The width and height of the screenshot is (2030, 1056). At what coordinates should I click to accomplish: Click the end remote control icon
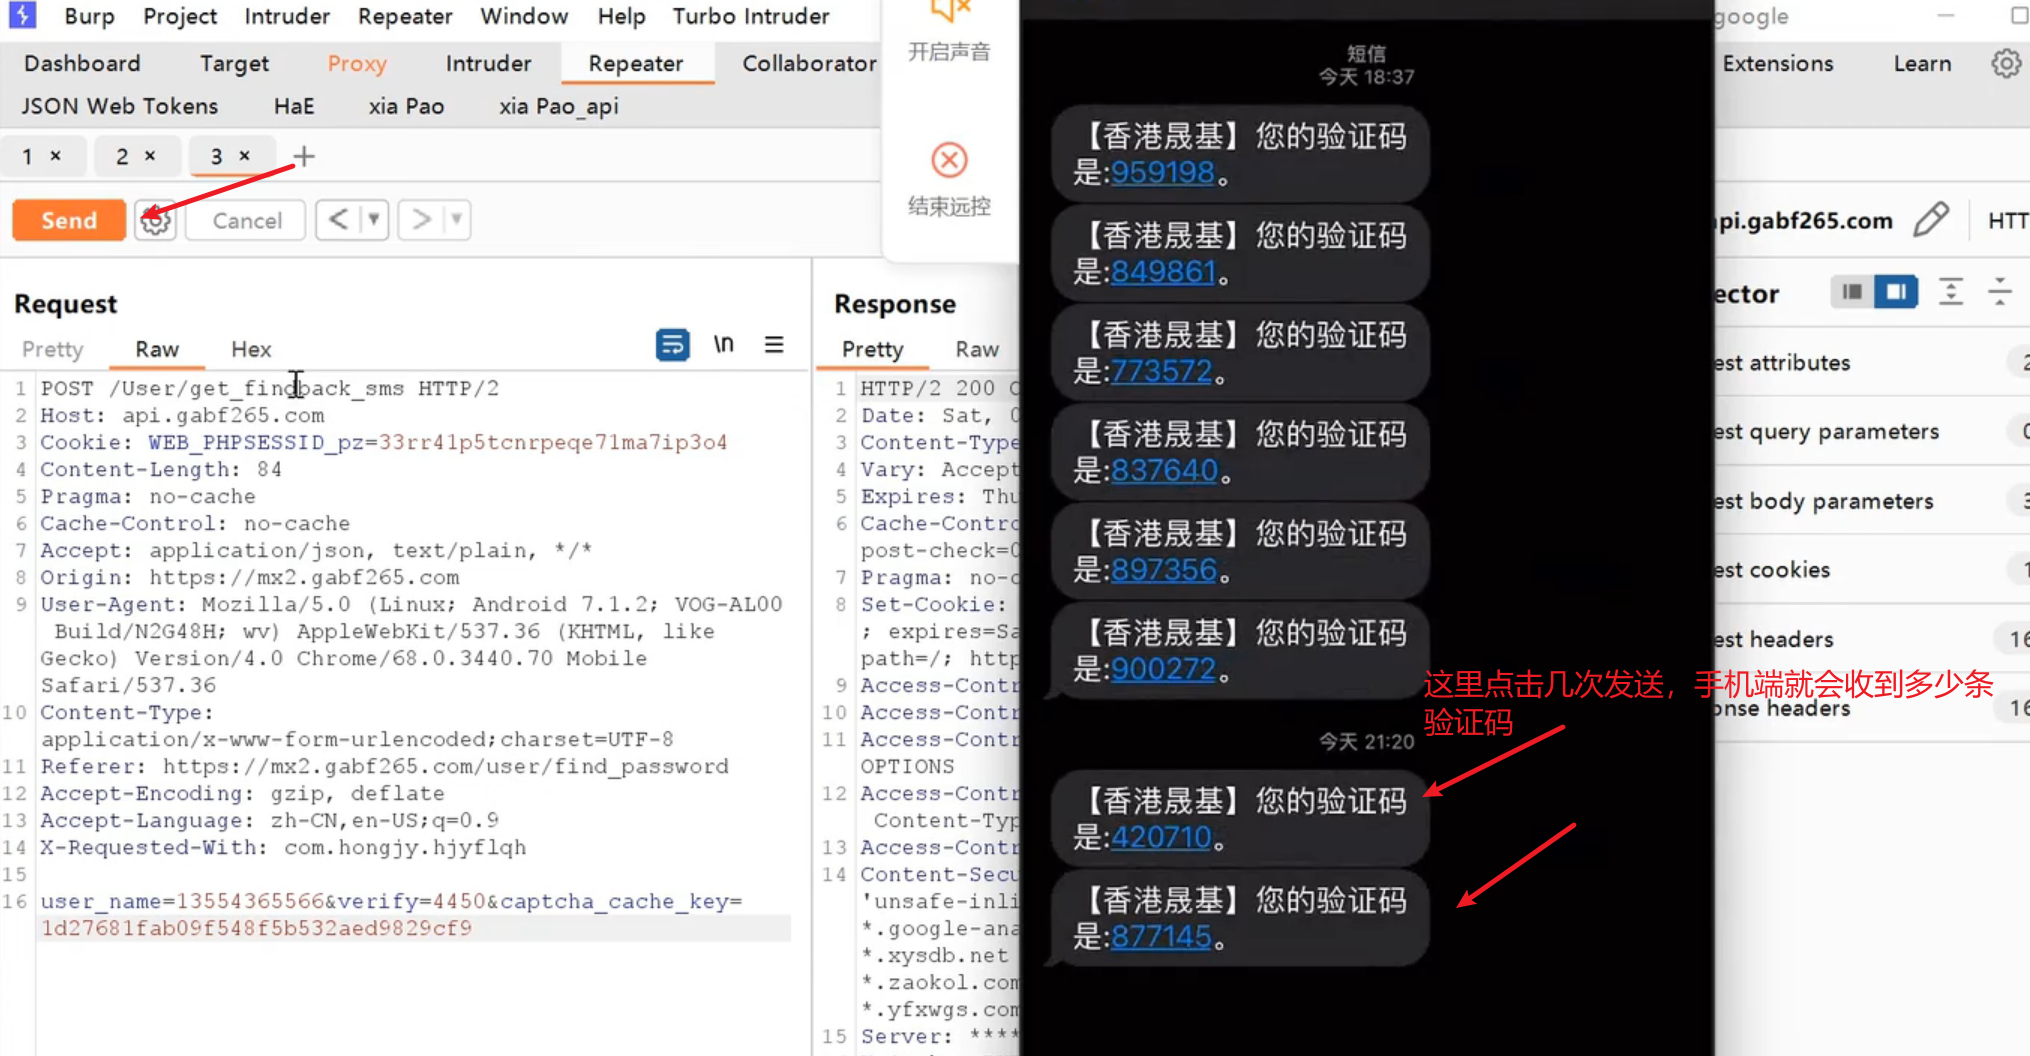pyautogui.click(x=949, y=160)
